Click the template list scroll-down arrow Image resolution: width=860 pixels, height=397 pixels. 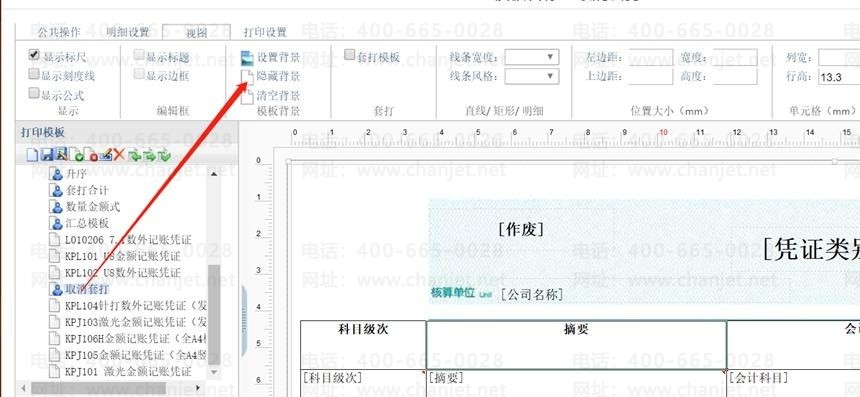tap(214, 372)
